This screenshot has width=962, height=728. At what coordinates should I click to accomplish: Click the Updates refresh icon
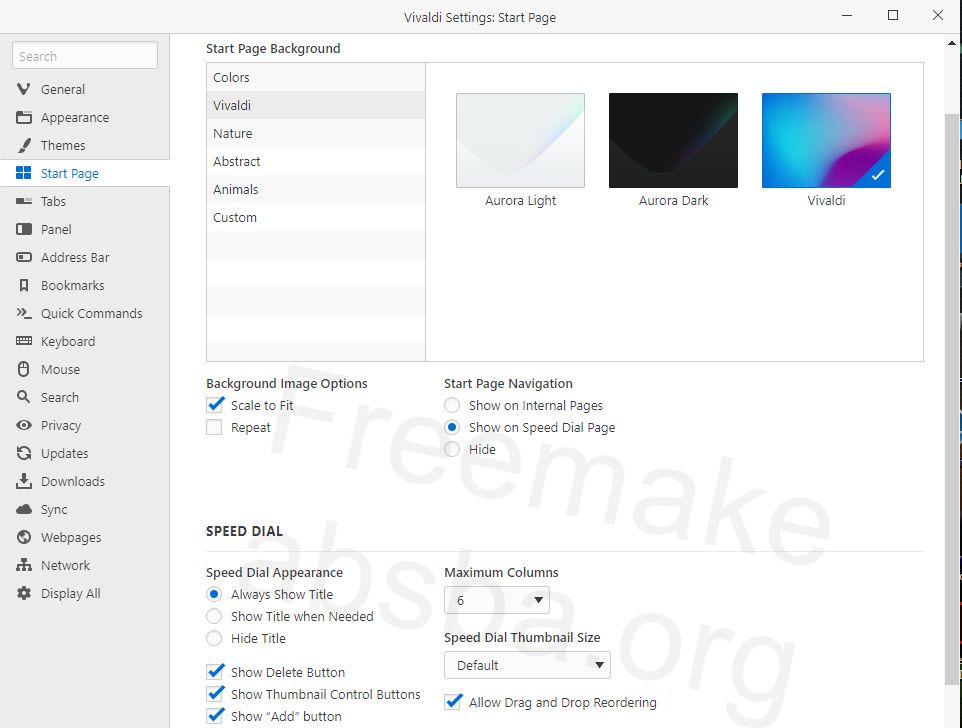coord(23,453)
